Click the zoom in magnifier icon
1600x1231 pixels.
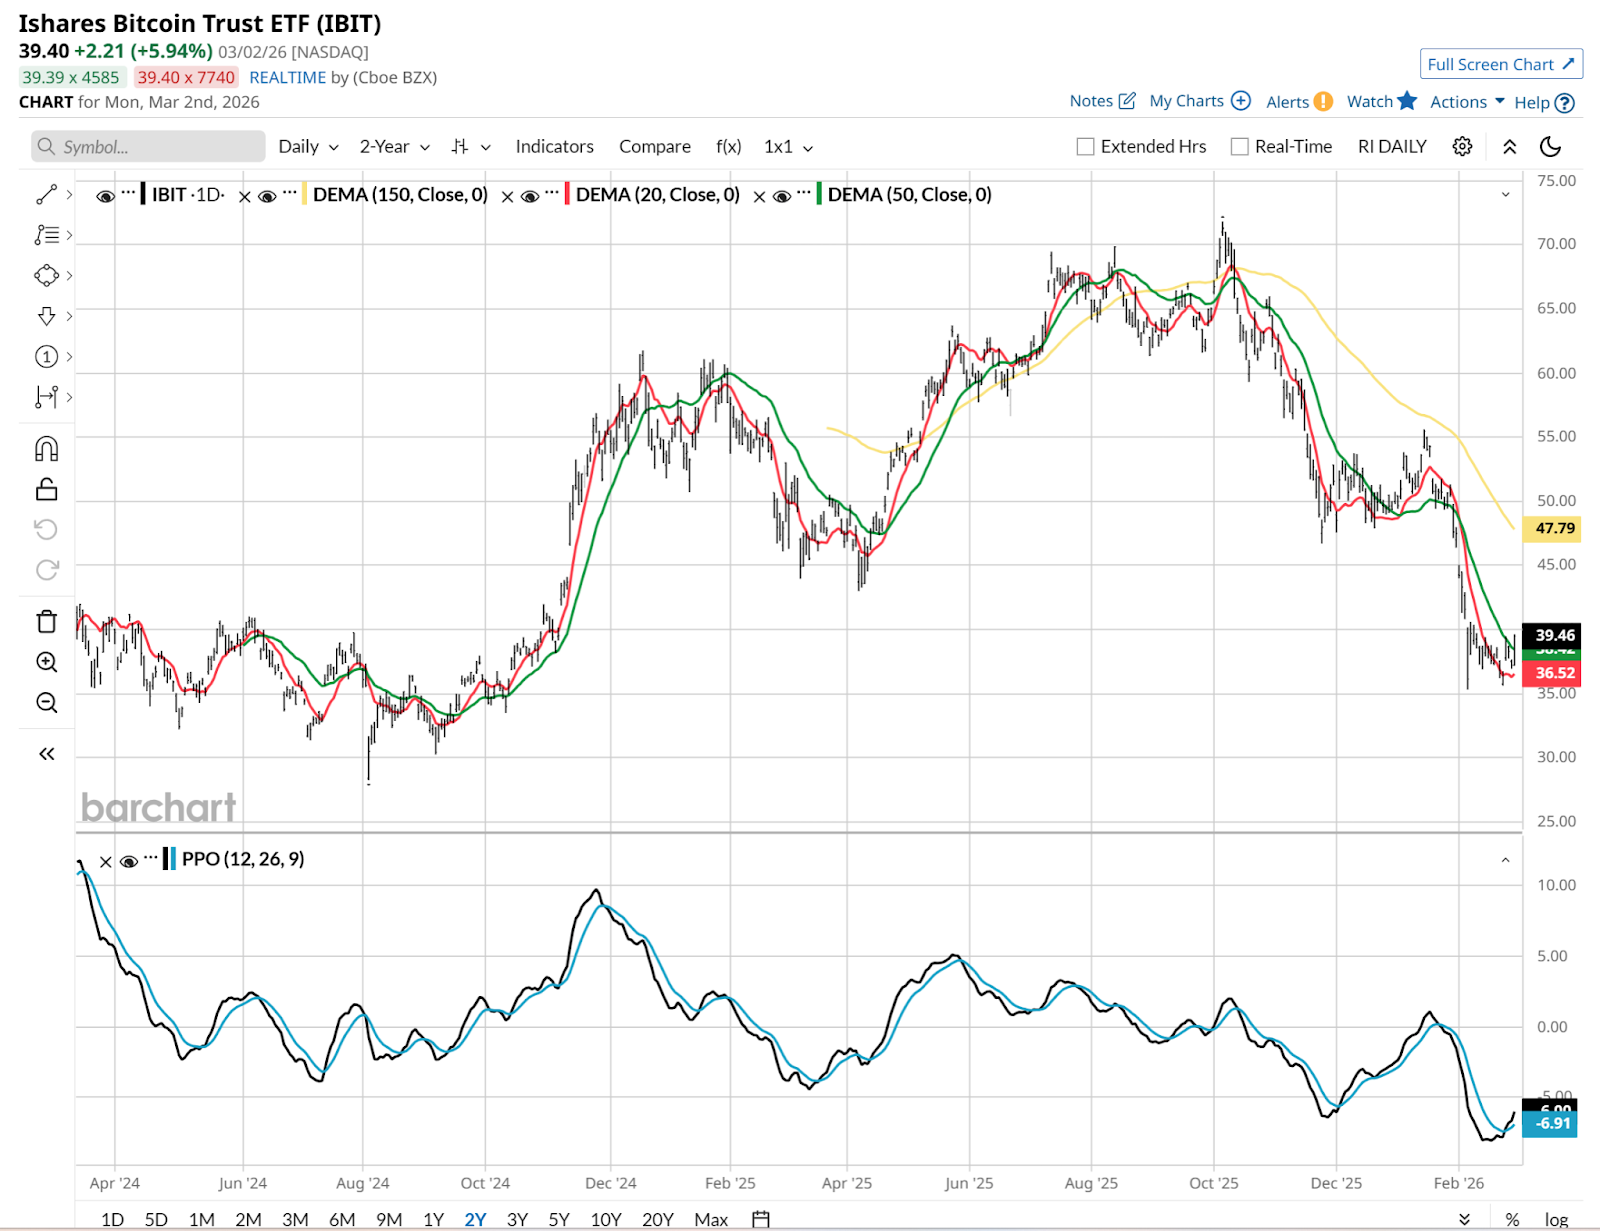click(x=47, y=662)
